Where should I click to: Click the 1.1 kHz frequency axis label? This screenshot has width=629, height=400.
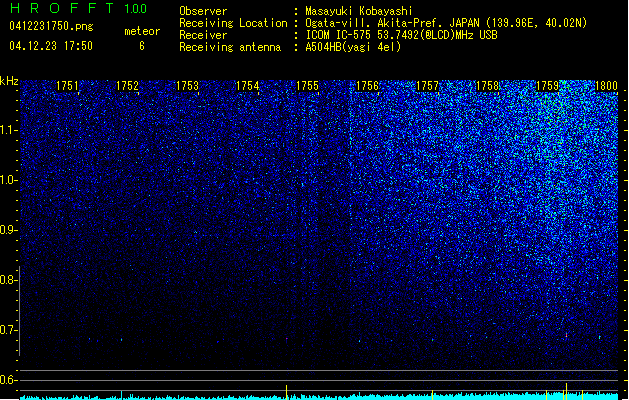[x=9, y=130]
